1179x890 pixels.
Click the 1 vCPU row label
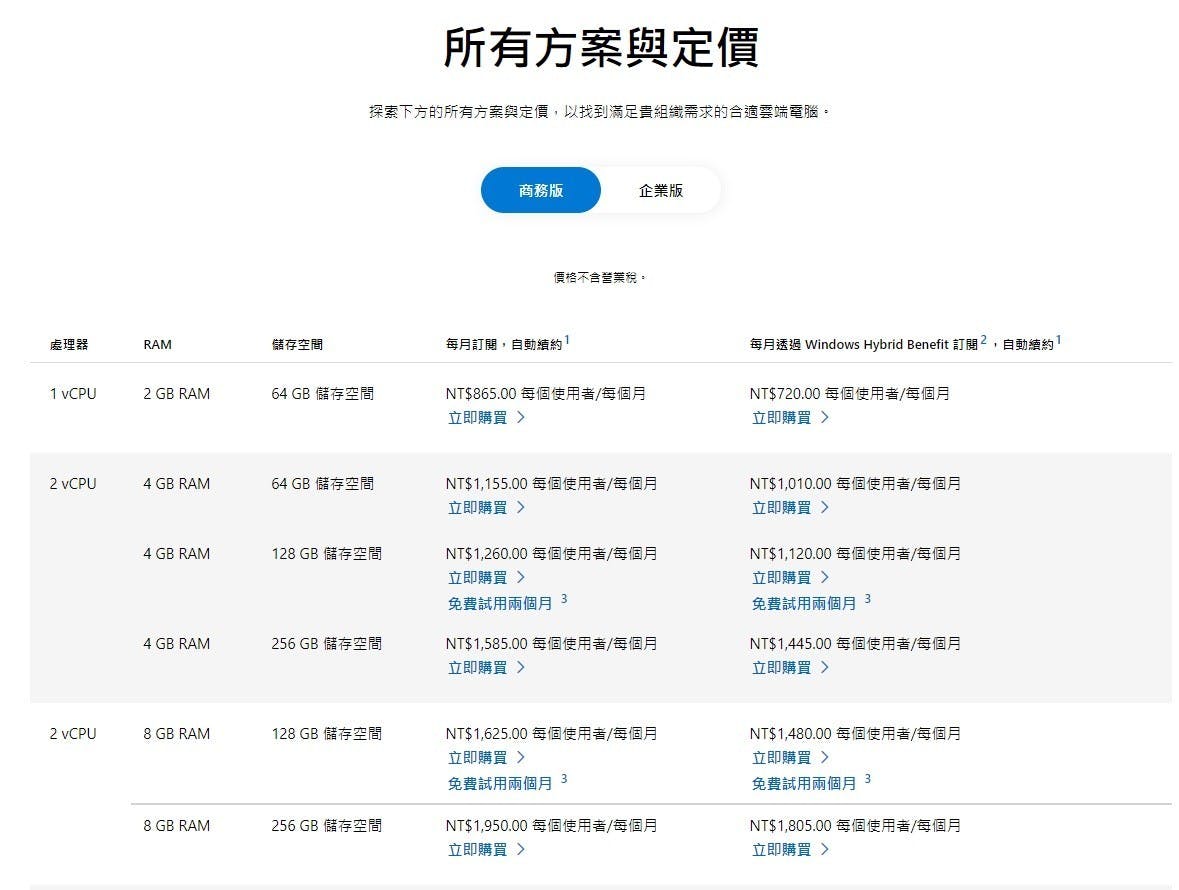73,394
